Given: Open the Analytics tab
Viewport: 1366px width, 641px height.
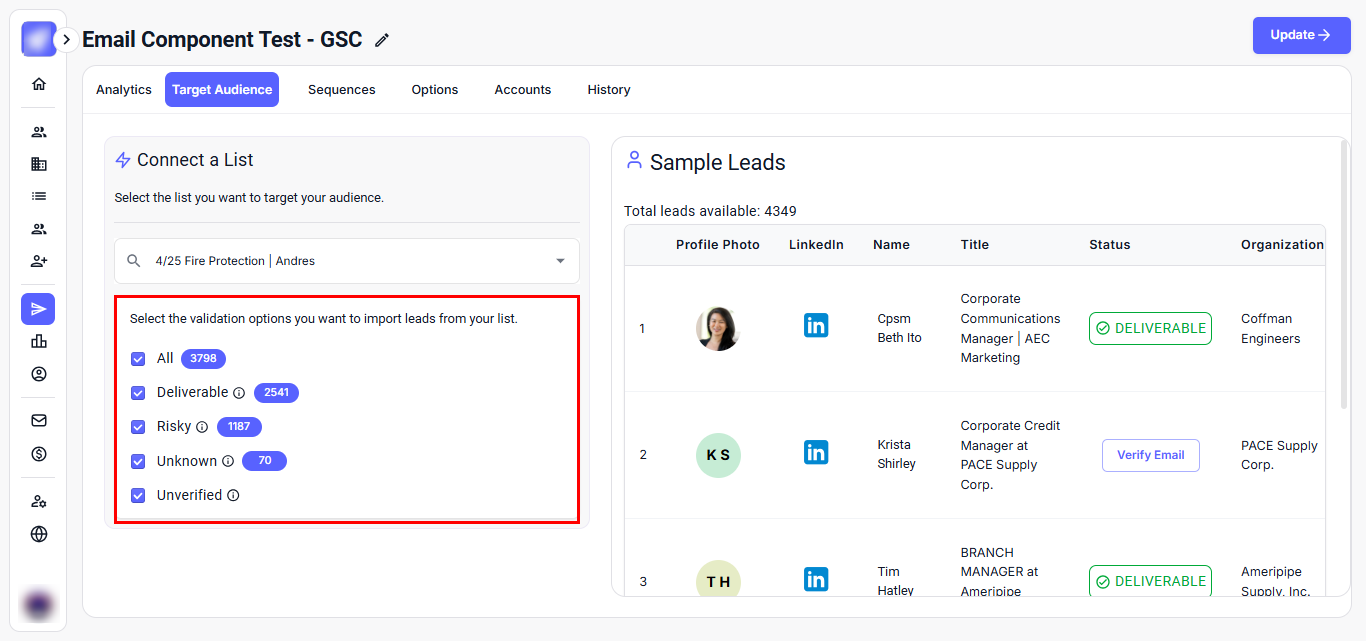Looking at the screenshot, I should click(124, 90).
